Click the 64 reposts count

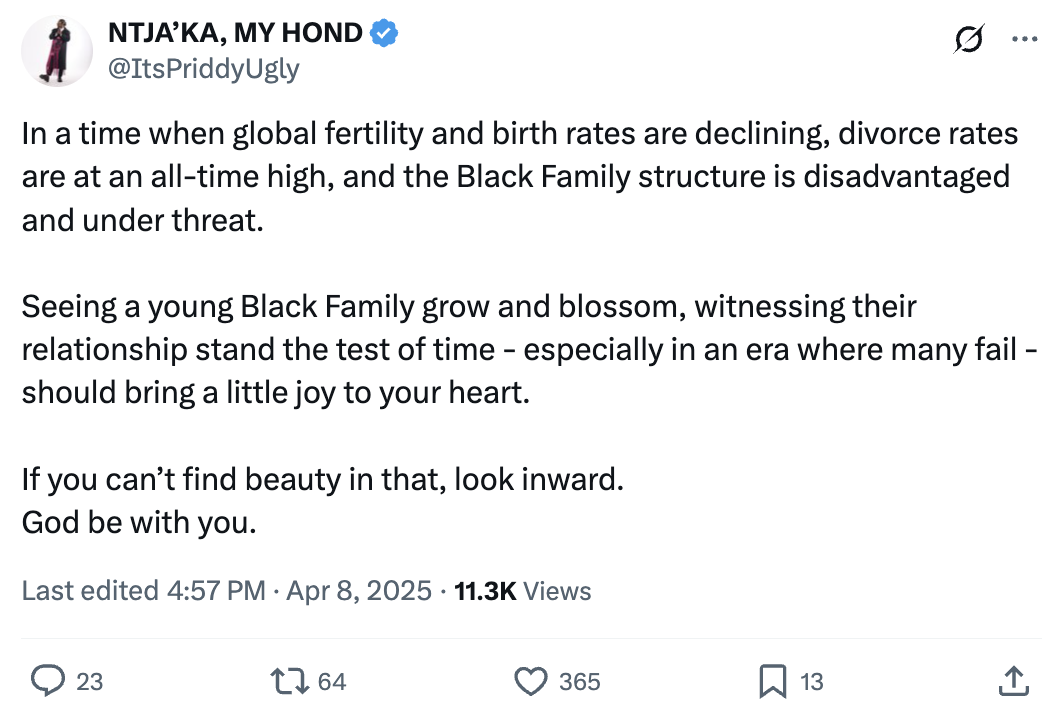(x=332, y=682)
